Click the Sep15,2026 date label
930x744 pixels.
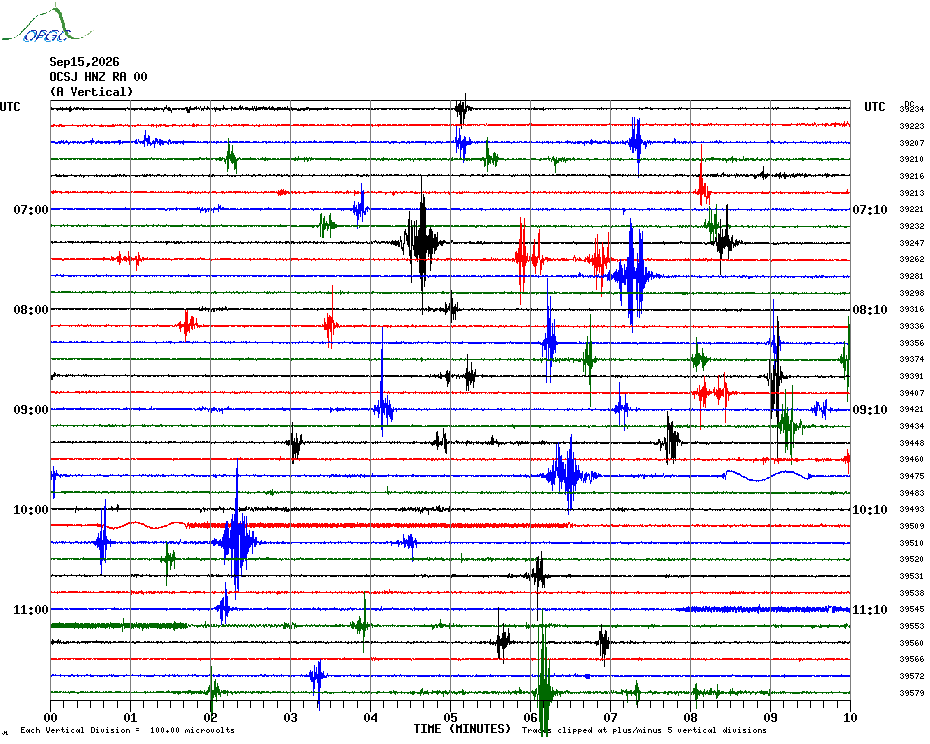[84, 62]
